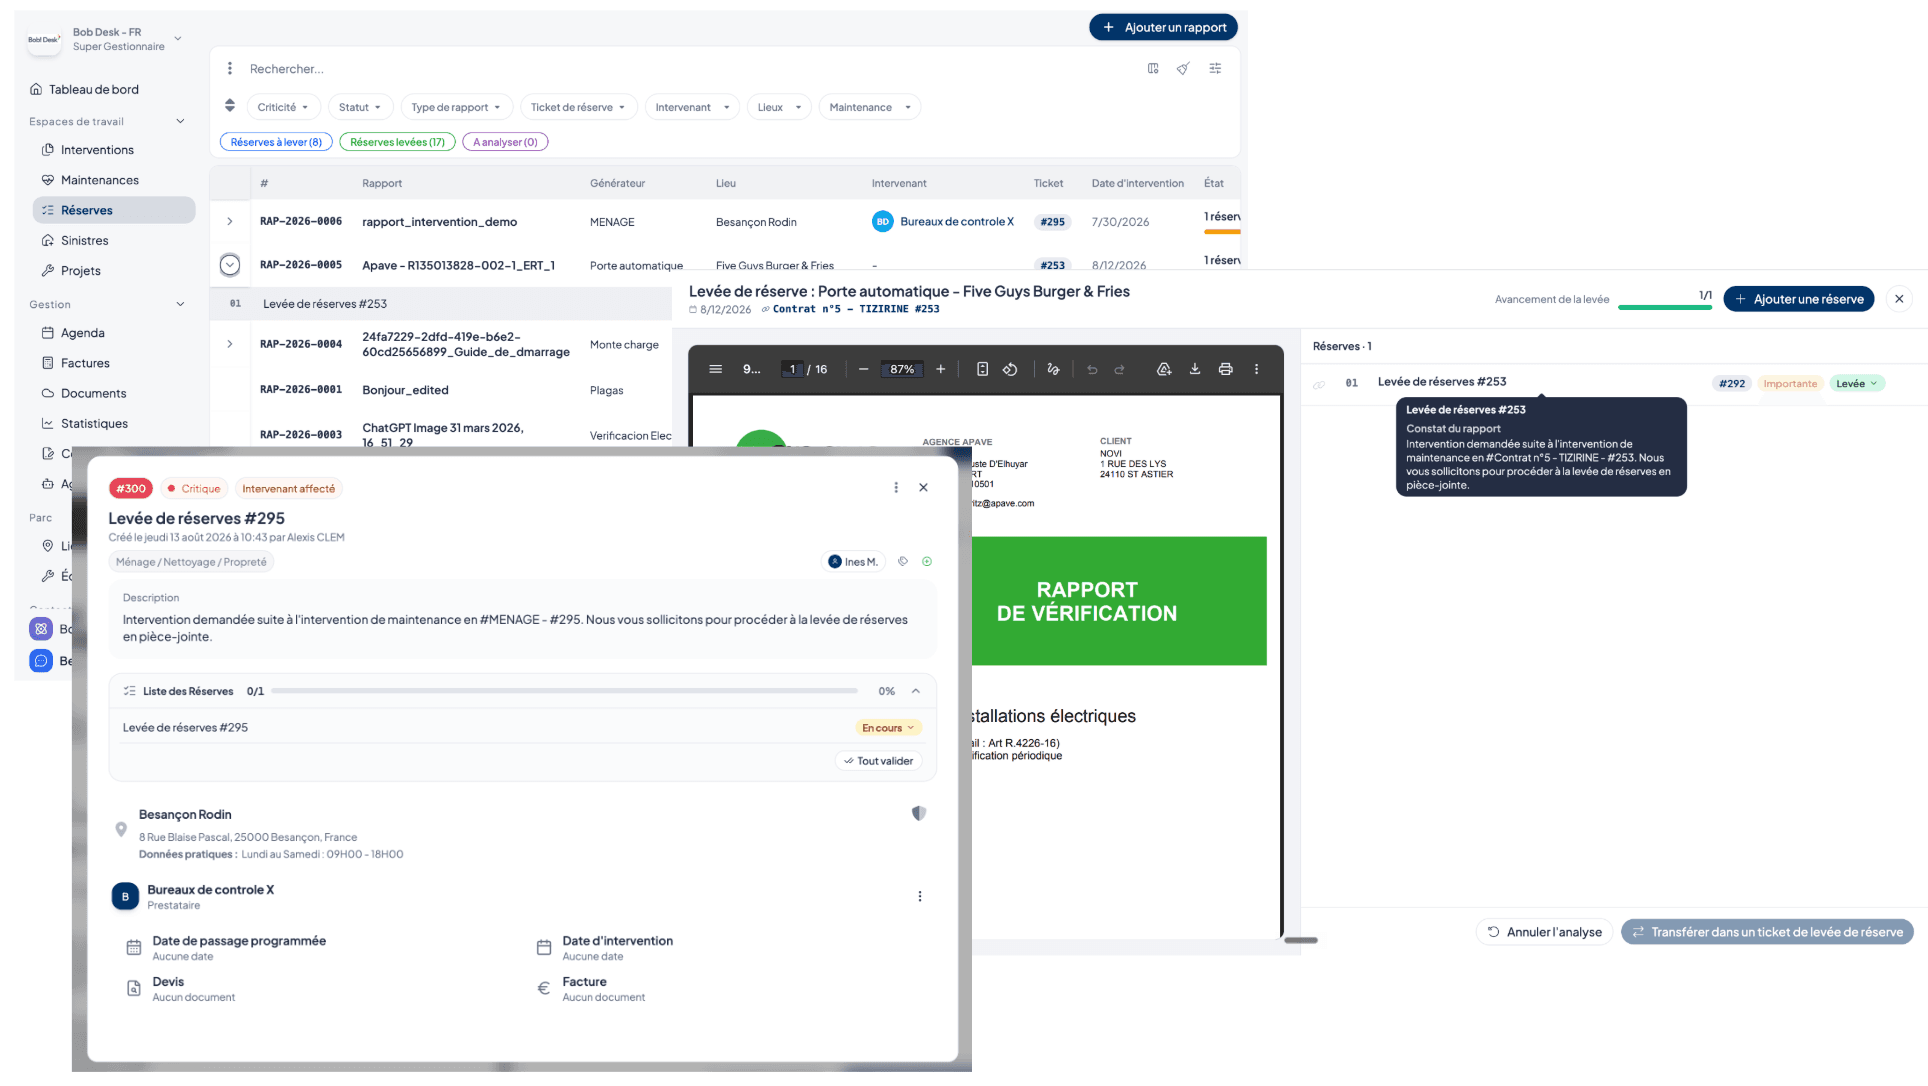Download the PDF report

[x=1194, y=369]
